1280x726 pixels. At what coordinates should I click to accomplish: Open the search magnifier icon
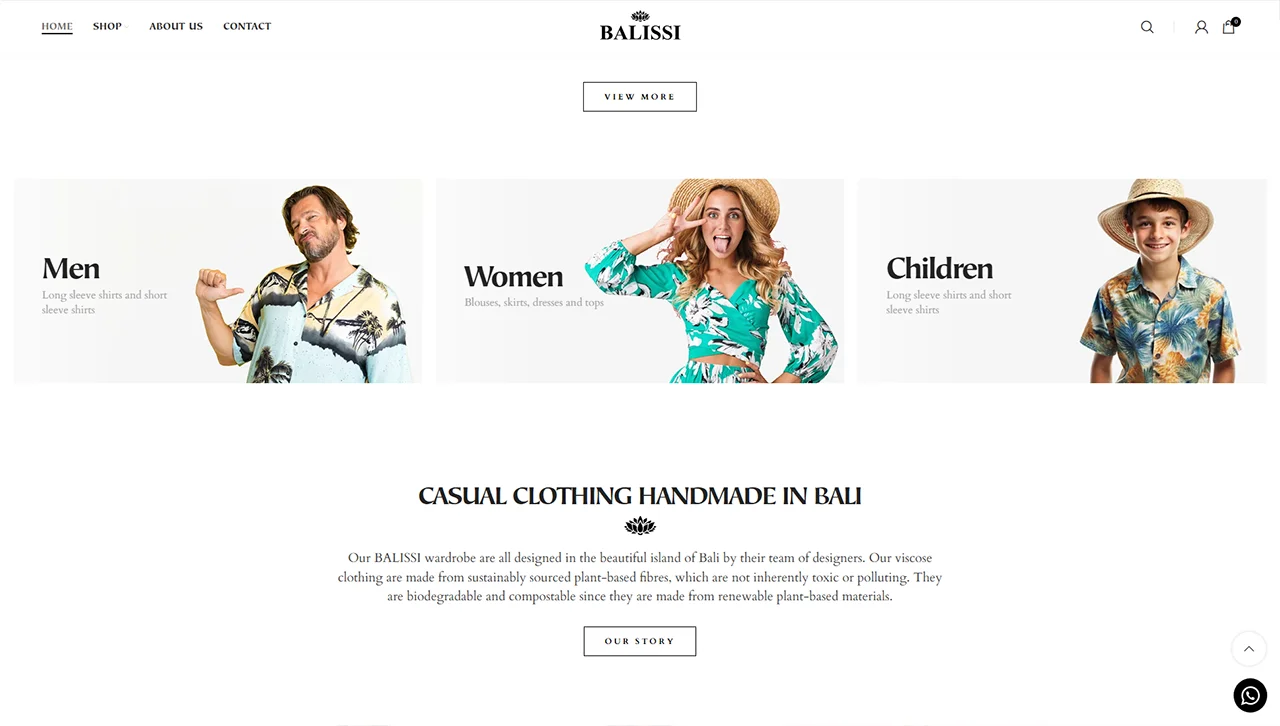coord(1147,27)
